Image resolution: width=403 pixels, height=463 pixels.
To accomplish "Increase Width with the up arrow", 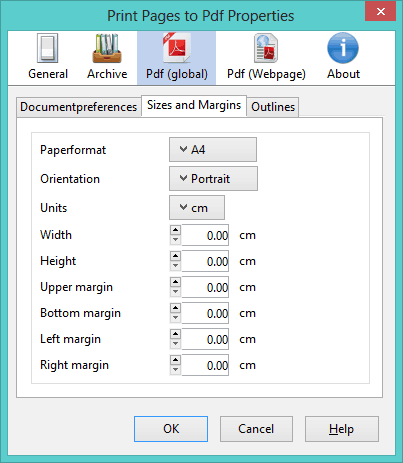I will pos(175,230).
